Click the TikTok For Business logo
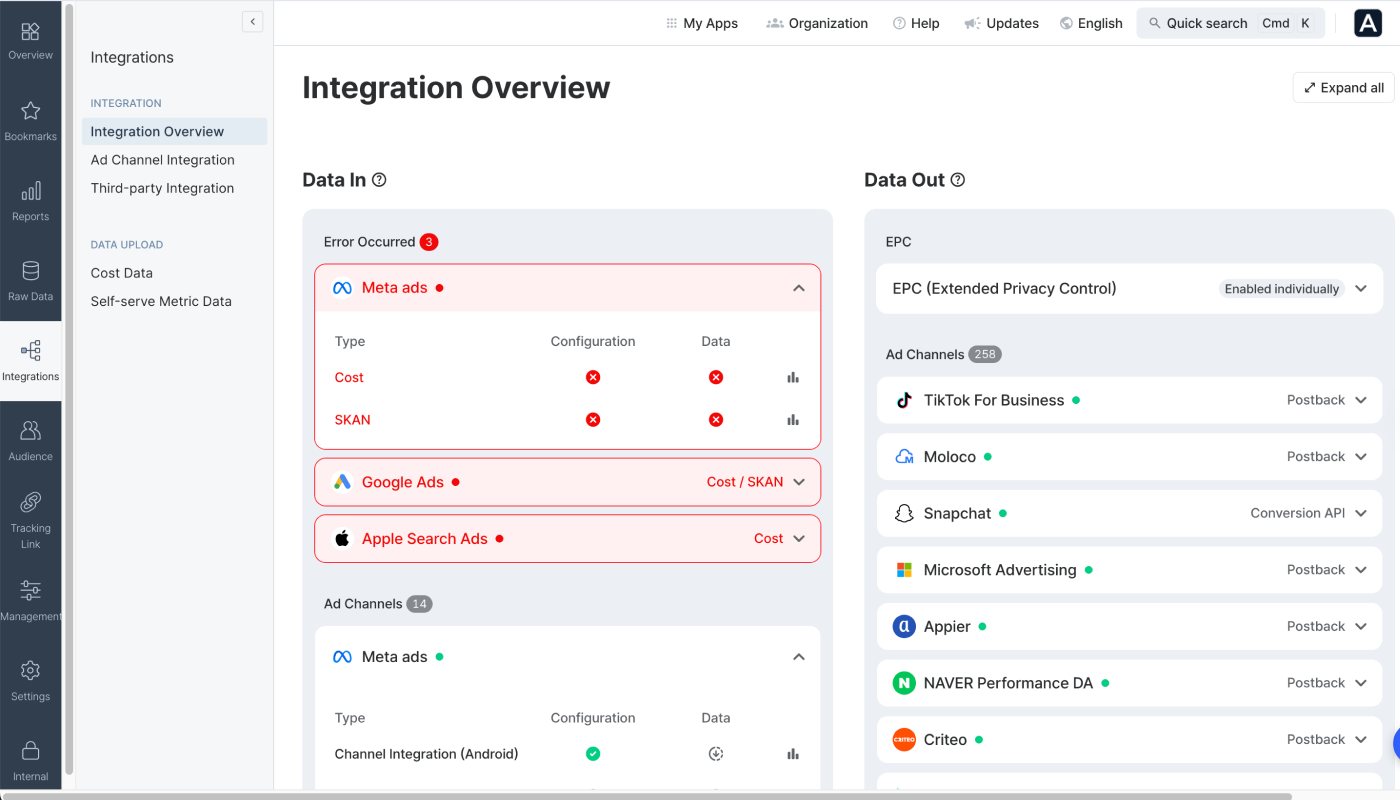1400x800 pixels. (x=904, y=400)
